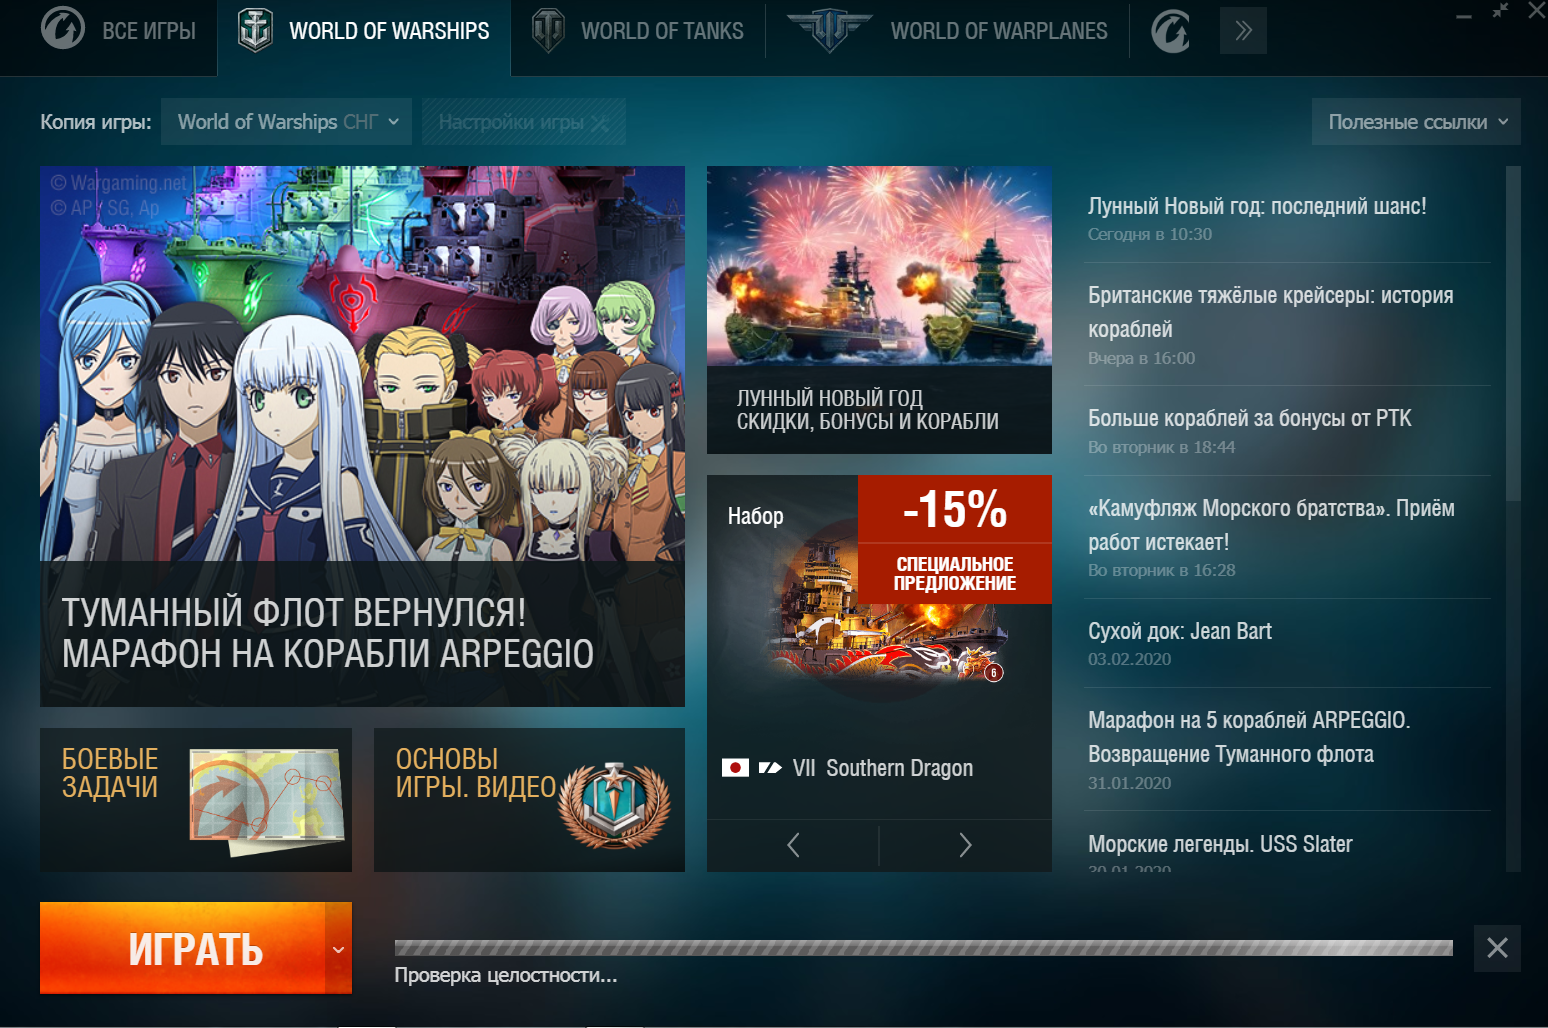Click the news list vertical scrollbar
The width and height of the screenshot is (1548, 1028).
pos(1513,520)
